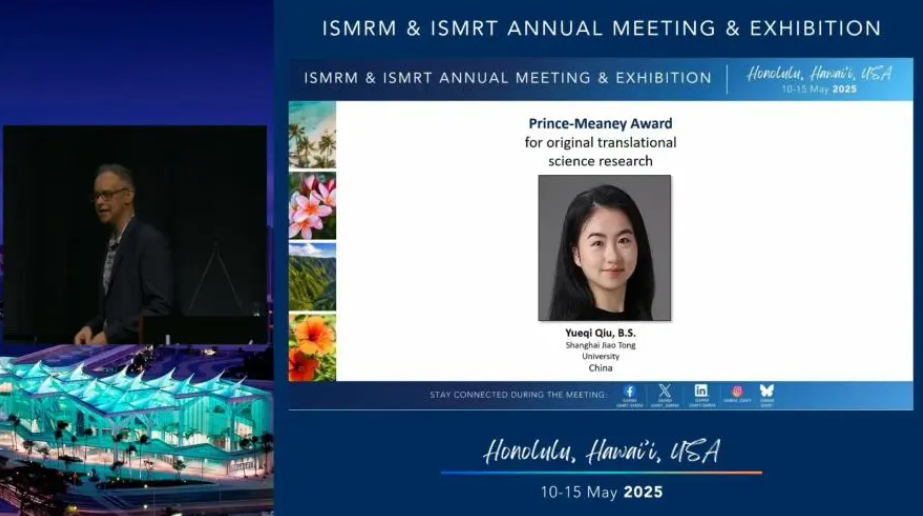
Task: Click the slide header meeting title
Action: tap(507, 78)
